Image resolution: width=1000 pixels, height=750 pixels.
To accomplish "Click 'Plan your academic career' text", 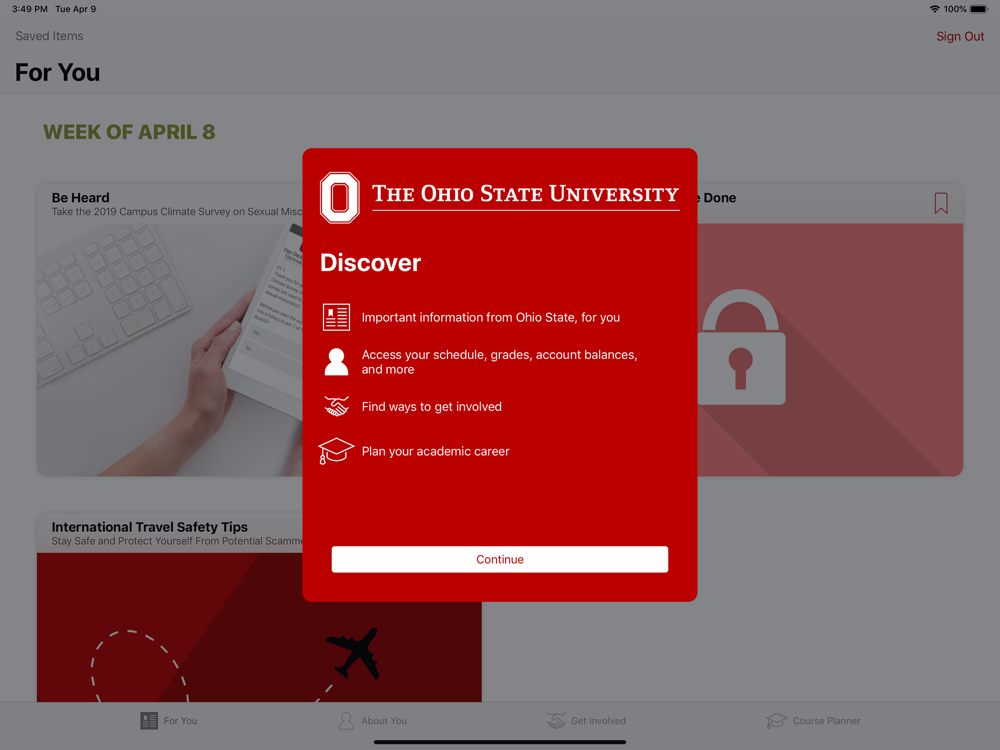I will click(x=436, y=452).
